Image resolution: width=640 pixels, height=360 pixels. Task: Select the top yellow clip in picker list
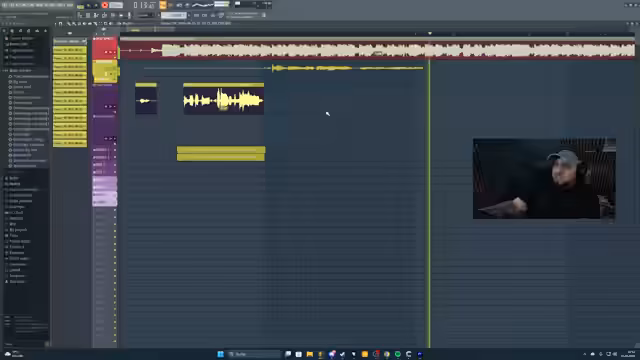pos(70,50)
